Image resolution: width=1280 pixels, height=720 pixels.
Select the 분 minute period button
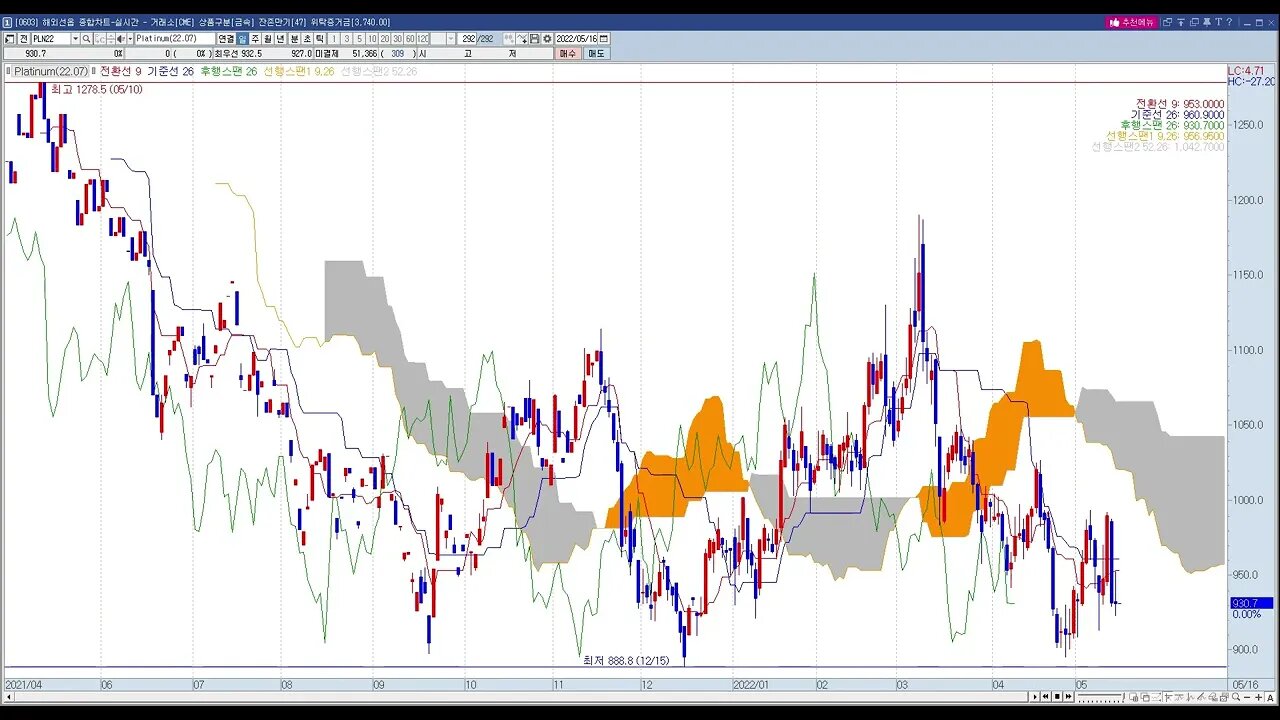[294, 38]
